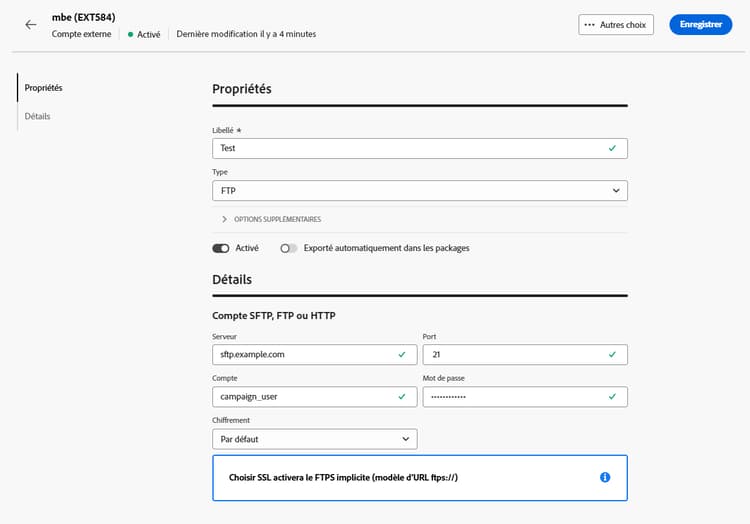Click the Propriétés section heading
Screen dimensions: 750x524
pos(242,89)
